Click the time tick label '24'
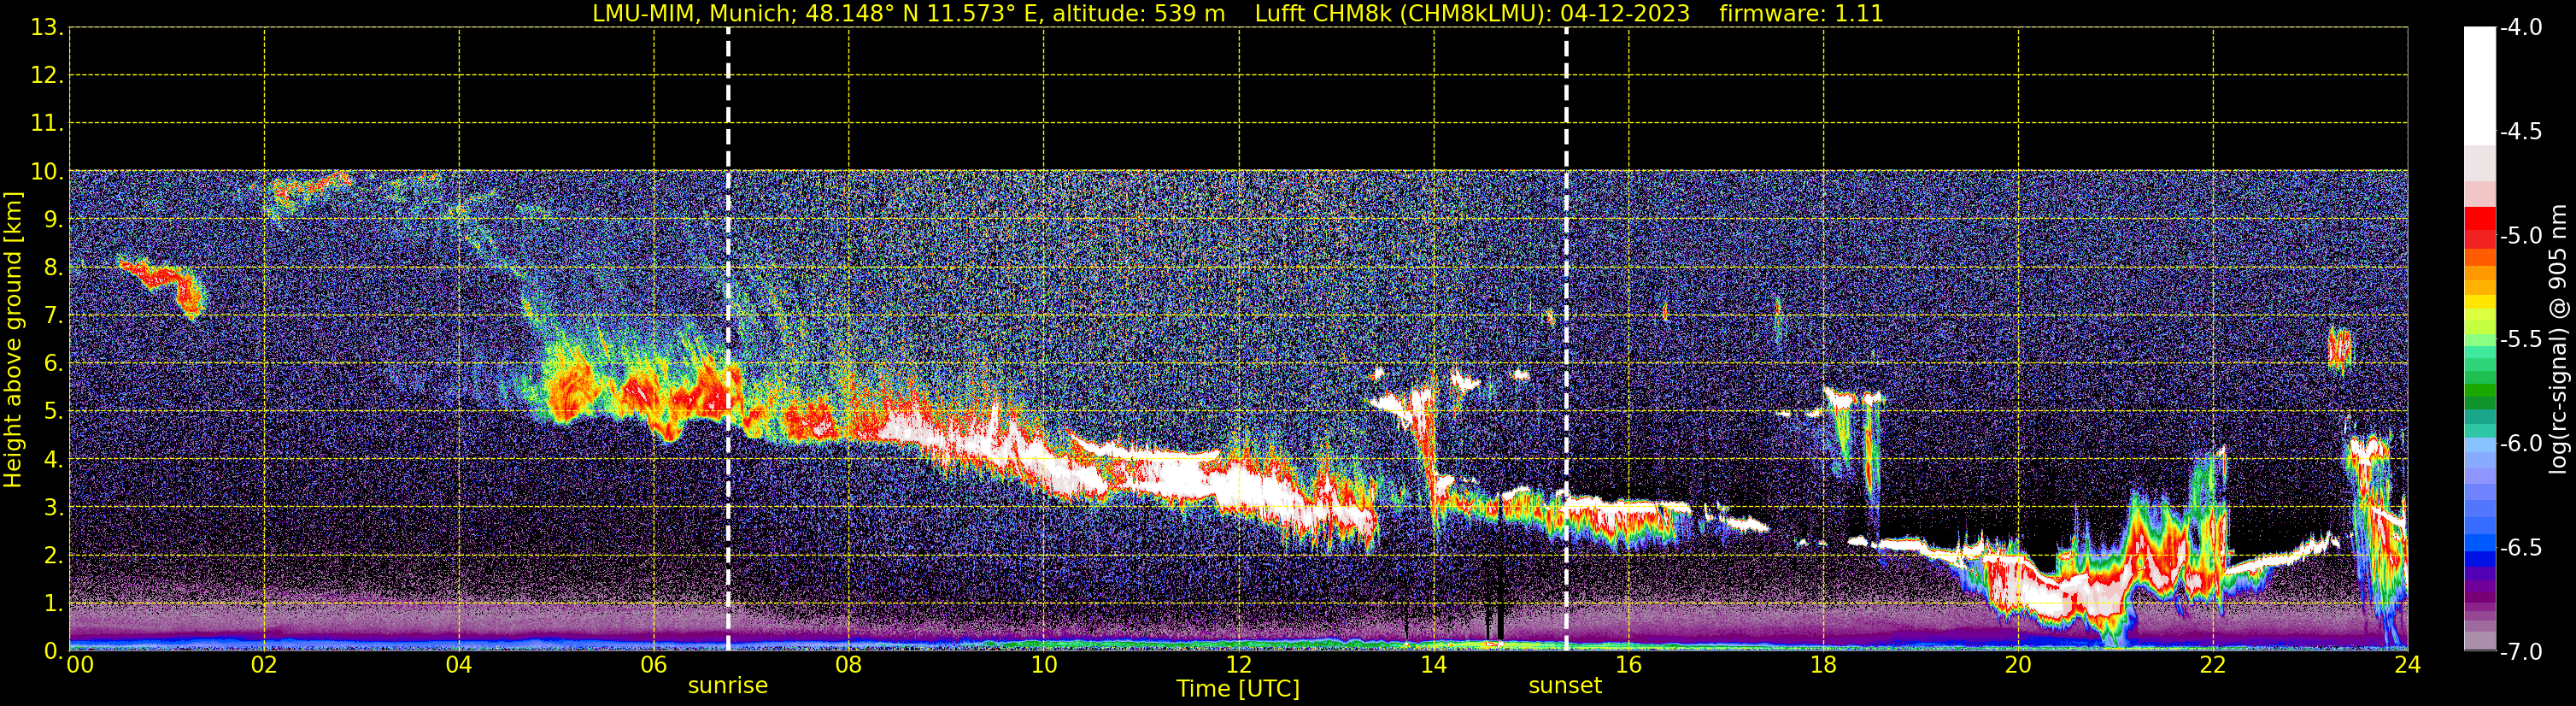Screen dimensions: 2576x706 coord(2408,665)
